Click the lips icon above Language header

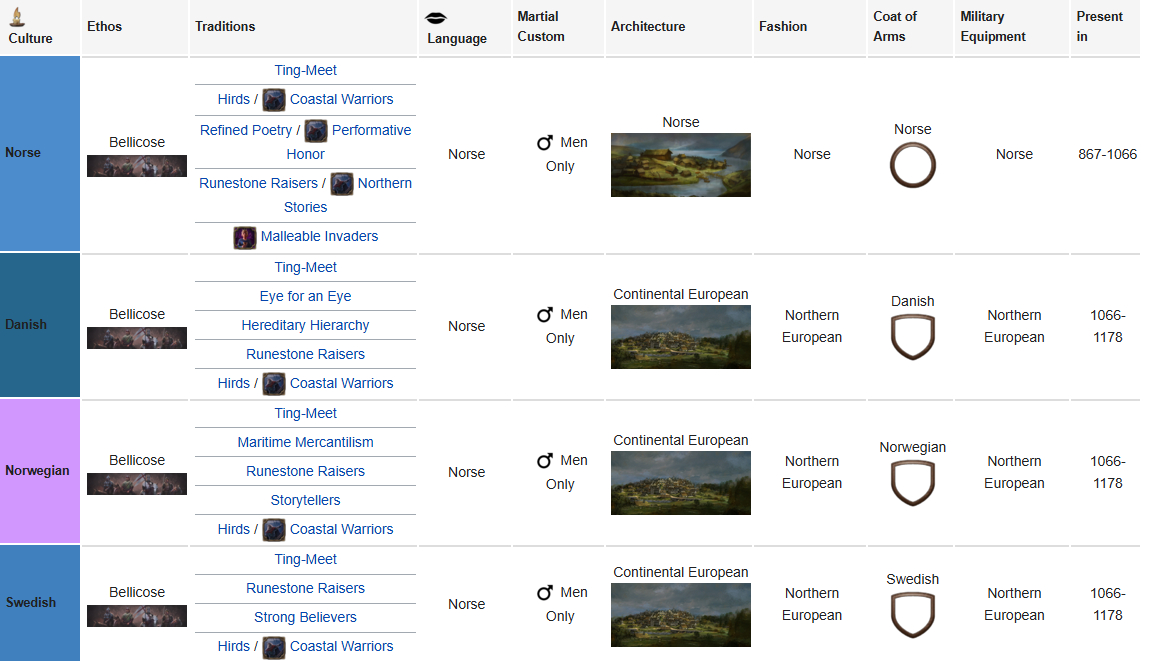pyautogui.click(x=436, y=18)
